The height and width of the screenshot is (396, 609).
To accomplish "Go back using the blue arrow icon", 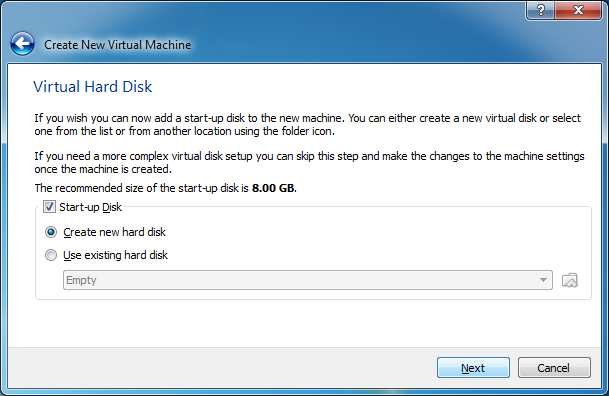I will [x=23, y=44].
